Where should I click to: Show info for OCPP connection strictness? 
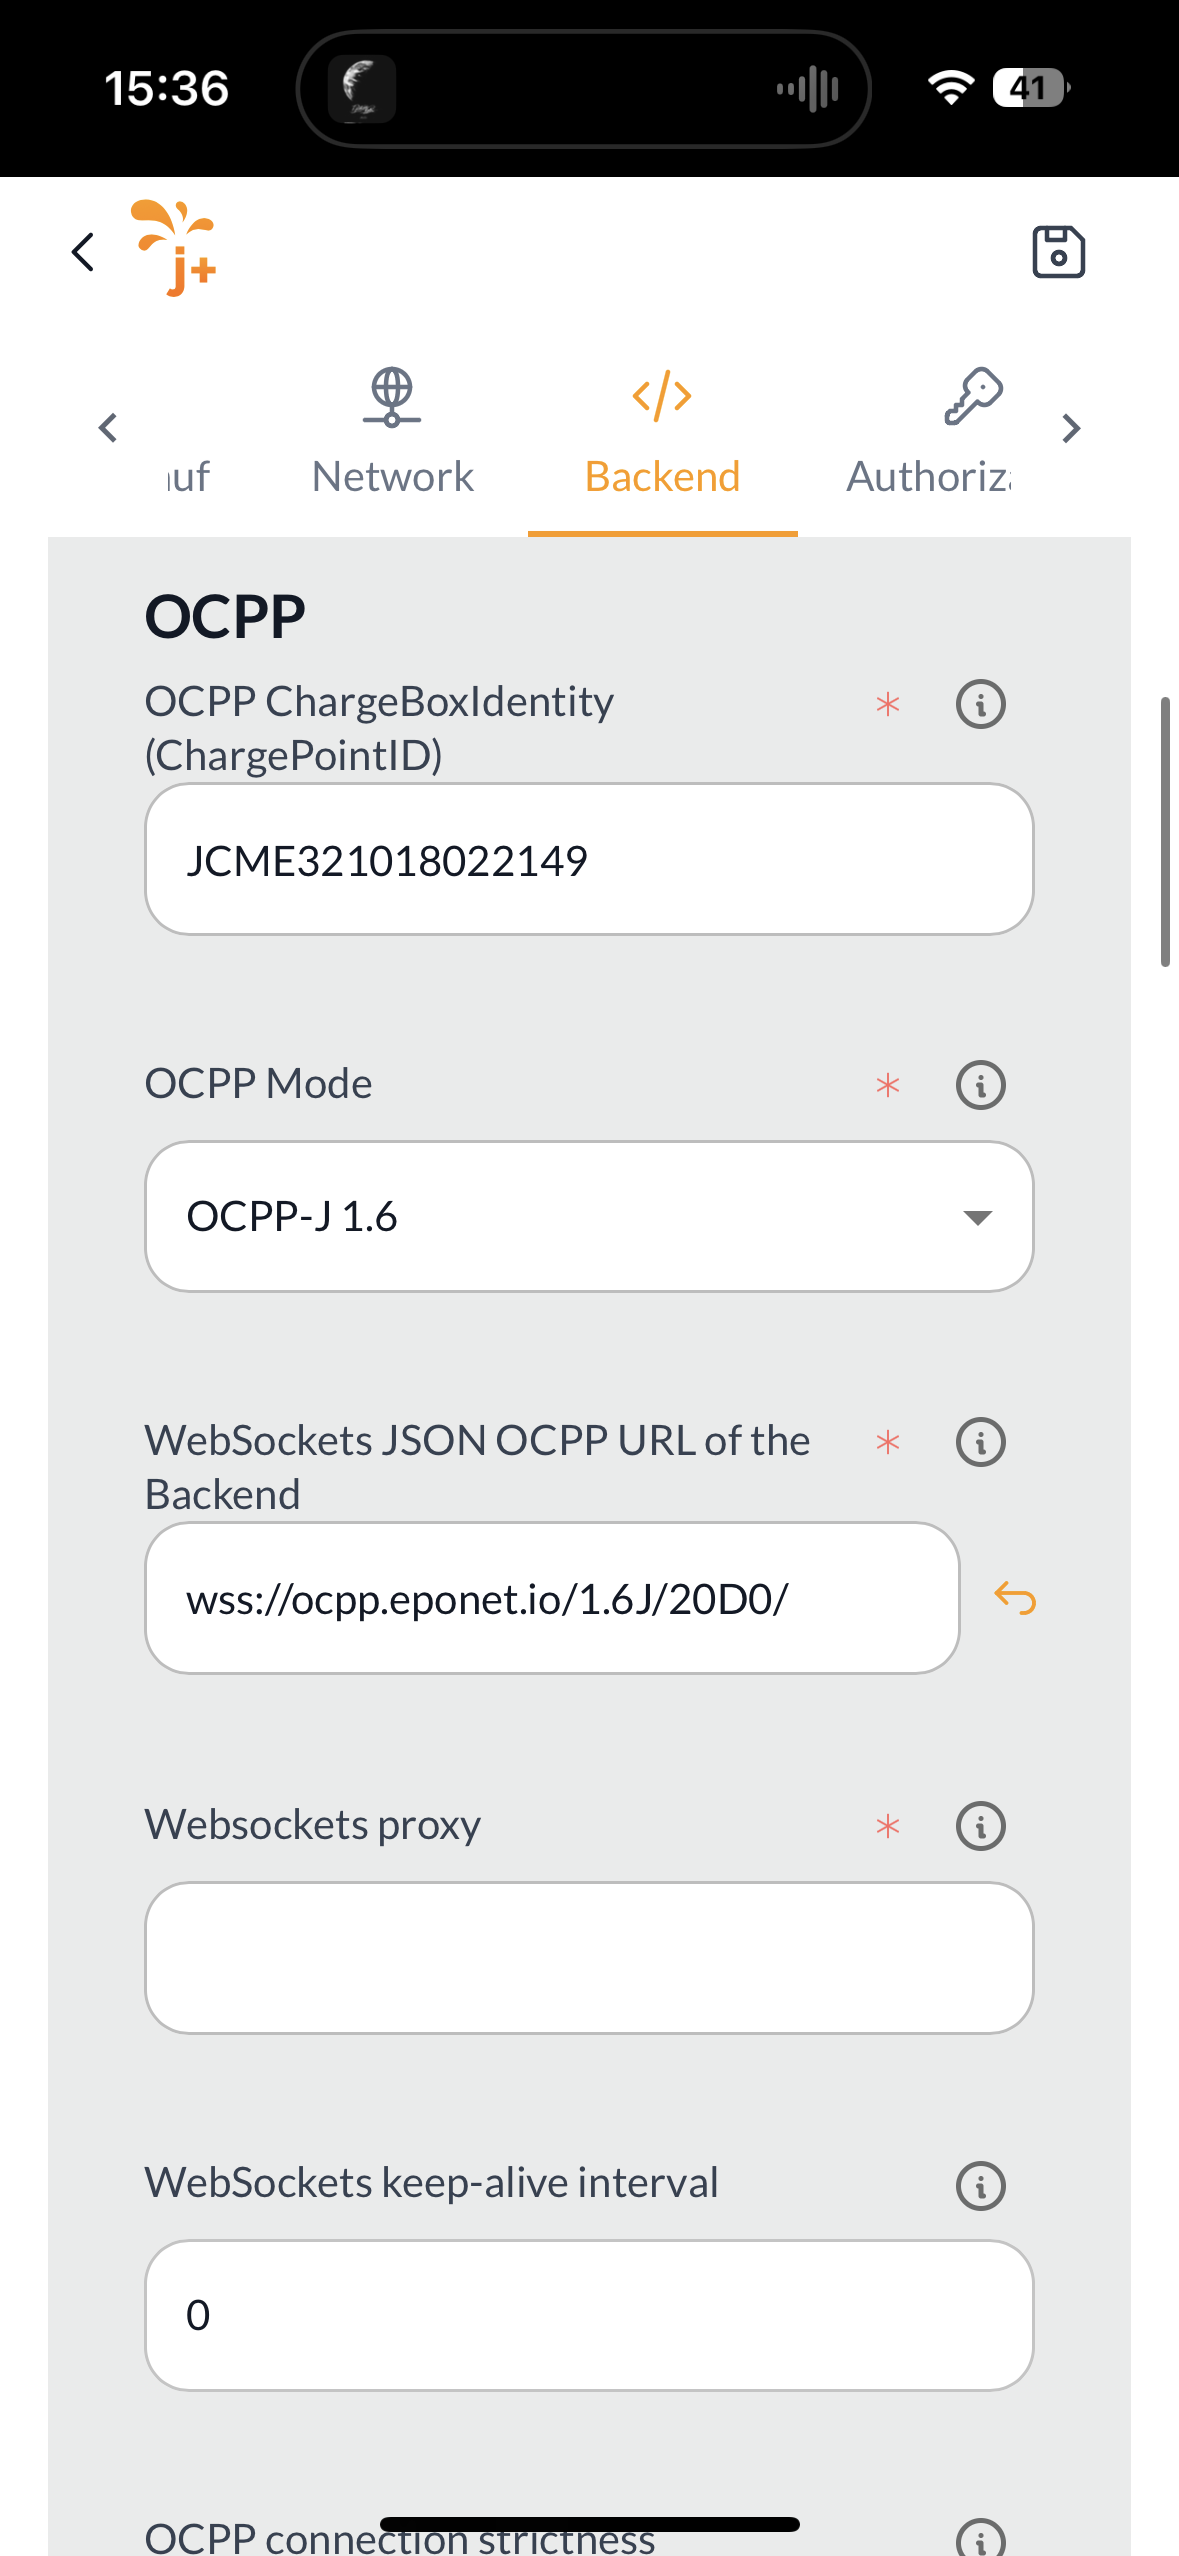[980, 2538]
